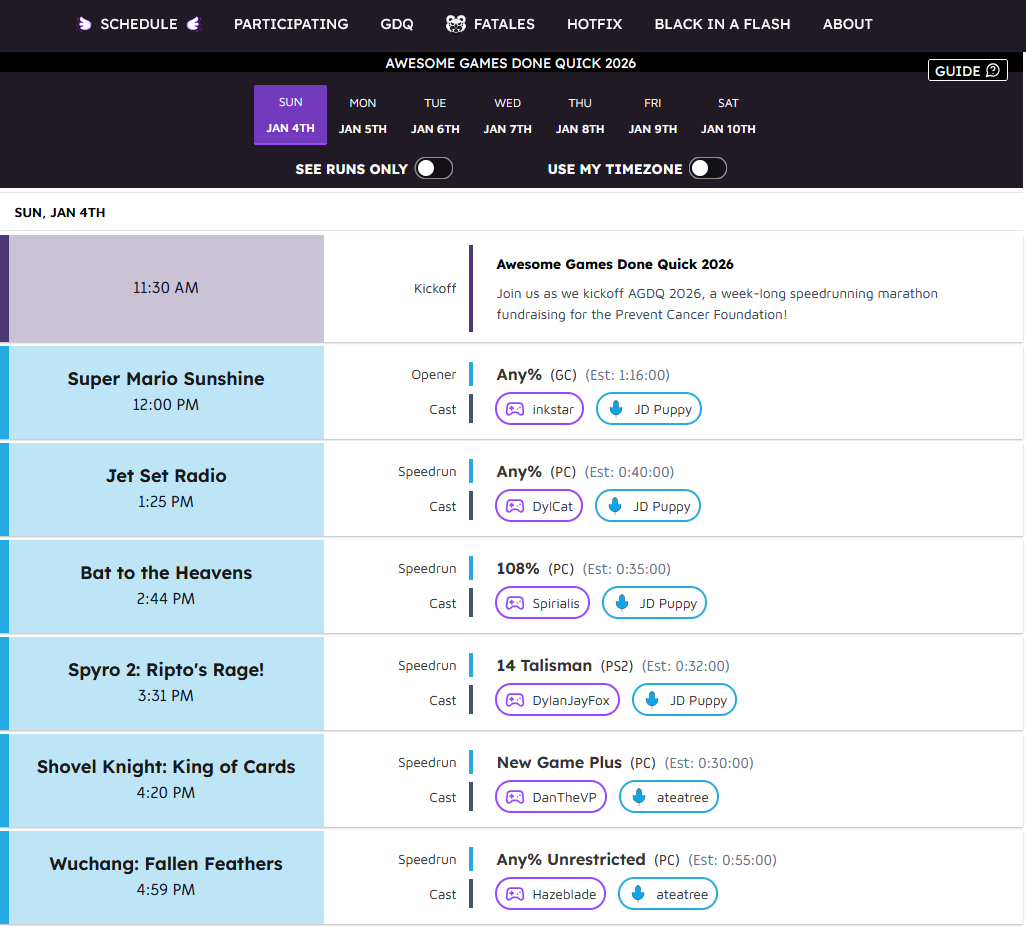Turn on Use My Timezone switch
The height and width of the screenshot is (926, 1026).
point(707,168)
